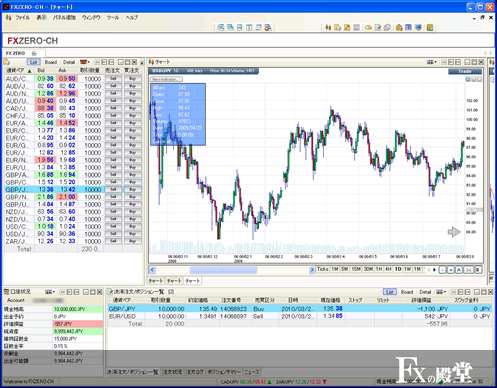Click chart scrollbar left arrow
This screenshot has height=388, width=497.
152,270
